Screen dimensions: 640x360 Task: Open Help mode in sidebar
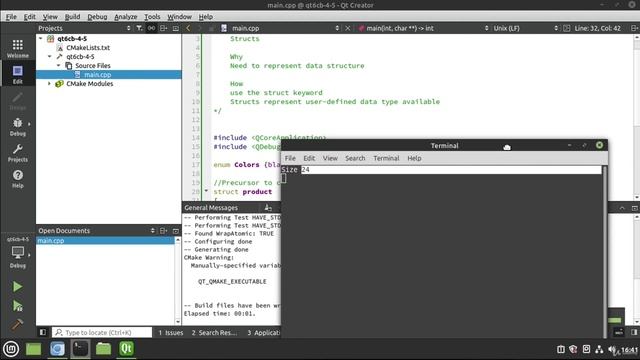point(18,179)
